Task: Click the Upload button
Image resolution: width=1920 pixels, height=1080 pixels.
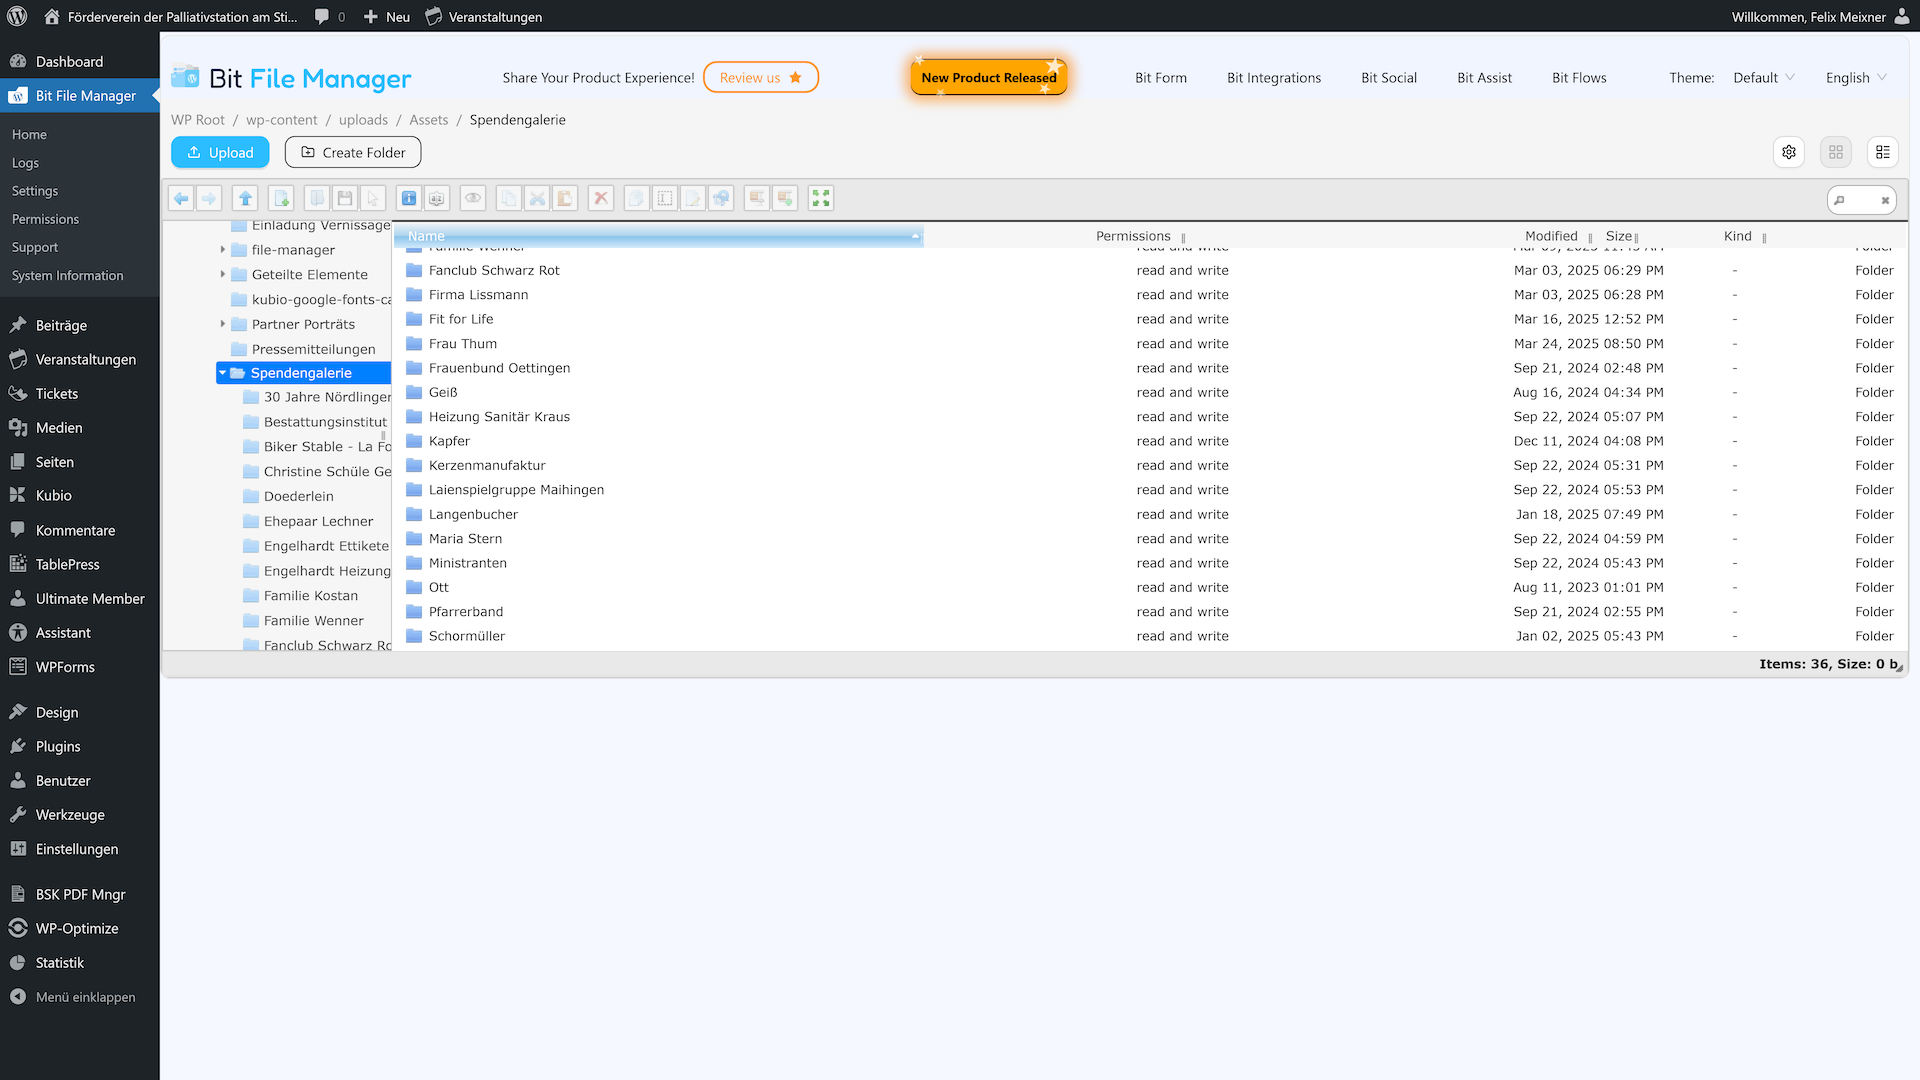Action: 220,152
